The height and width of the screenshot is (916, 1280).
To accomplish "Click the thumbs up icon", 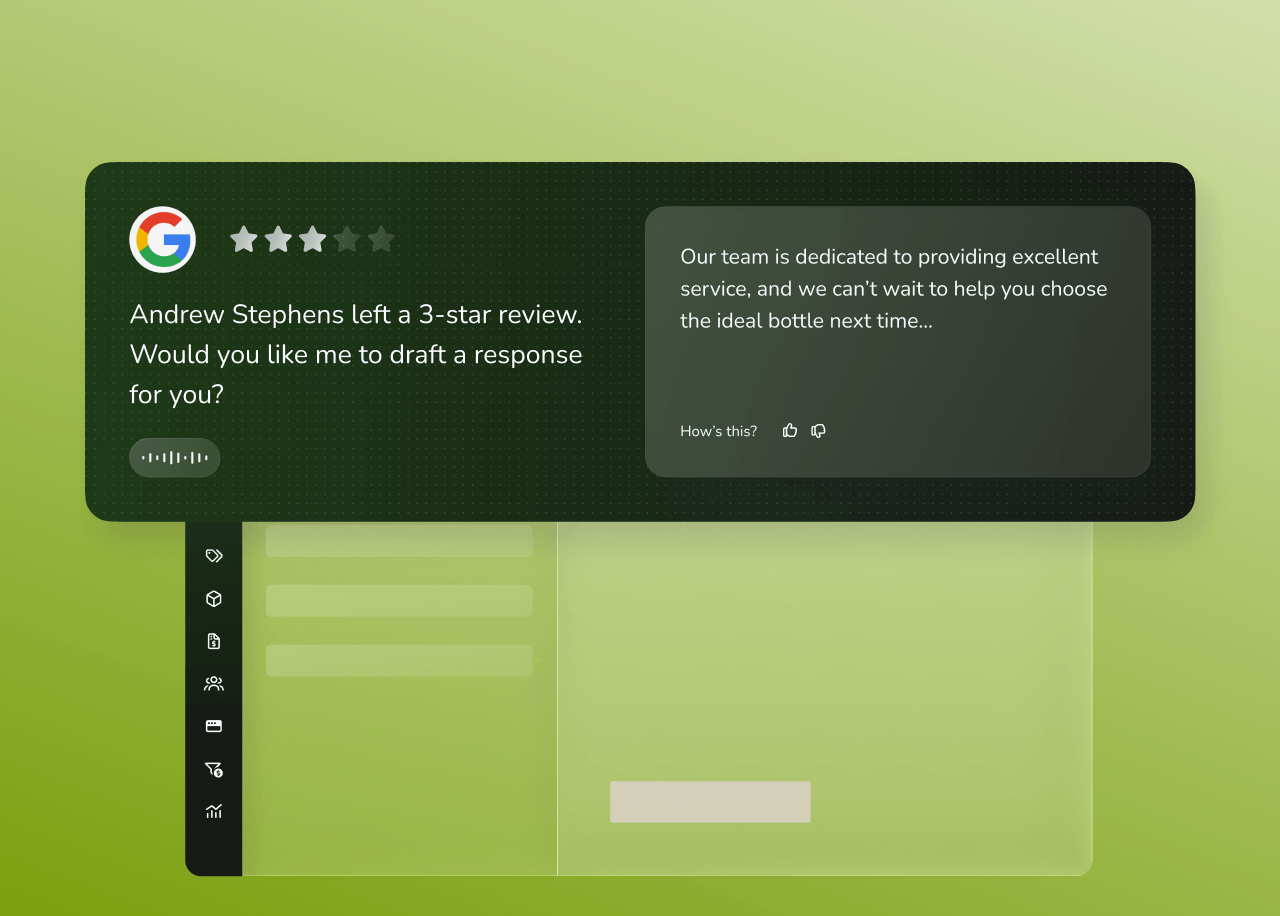I will [790, 431].
